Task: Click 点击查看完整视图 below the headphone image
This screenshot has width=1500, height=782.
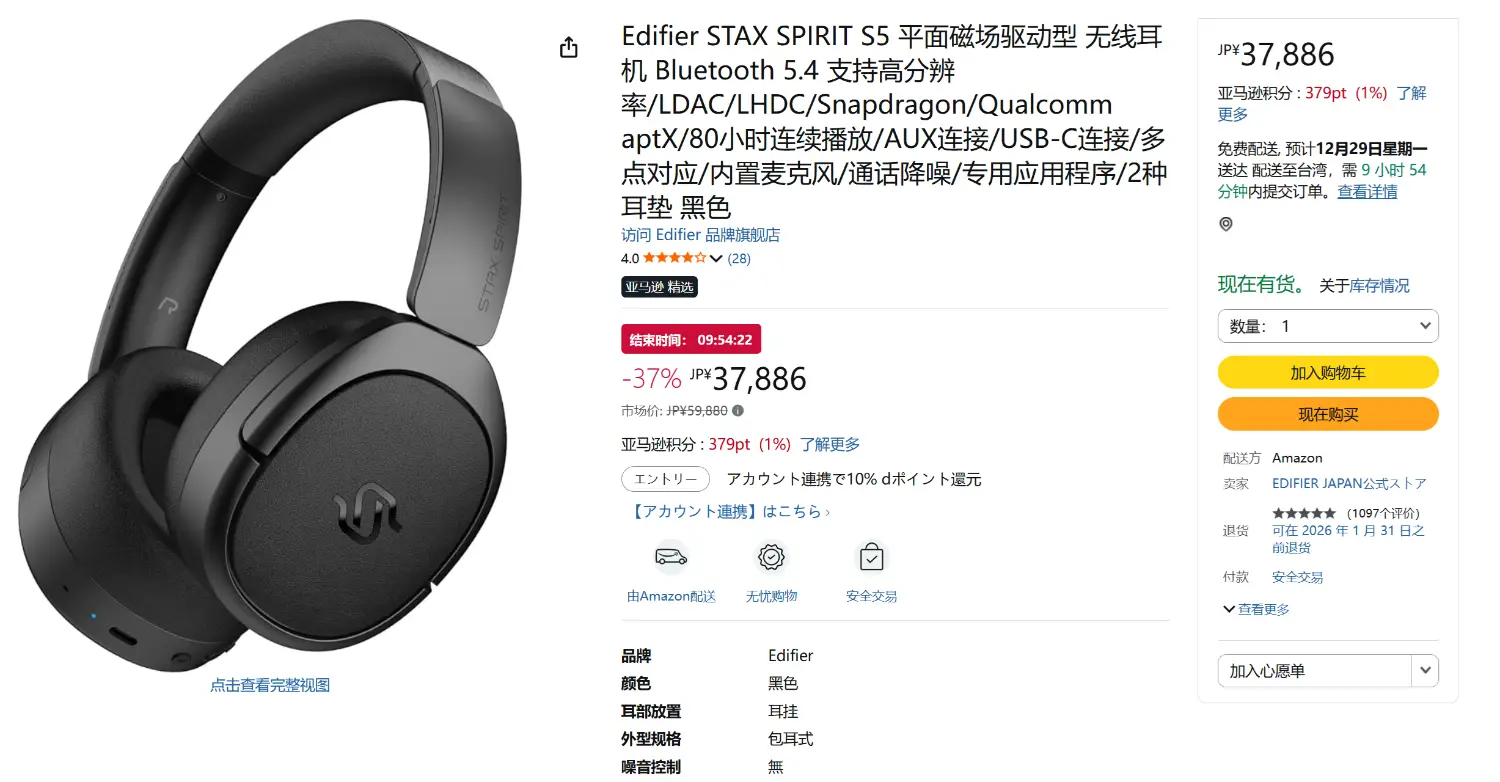Action: tap(270, 685)
